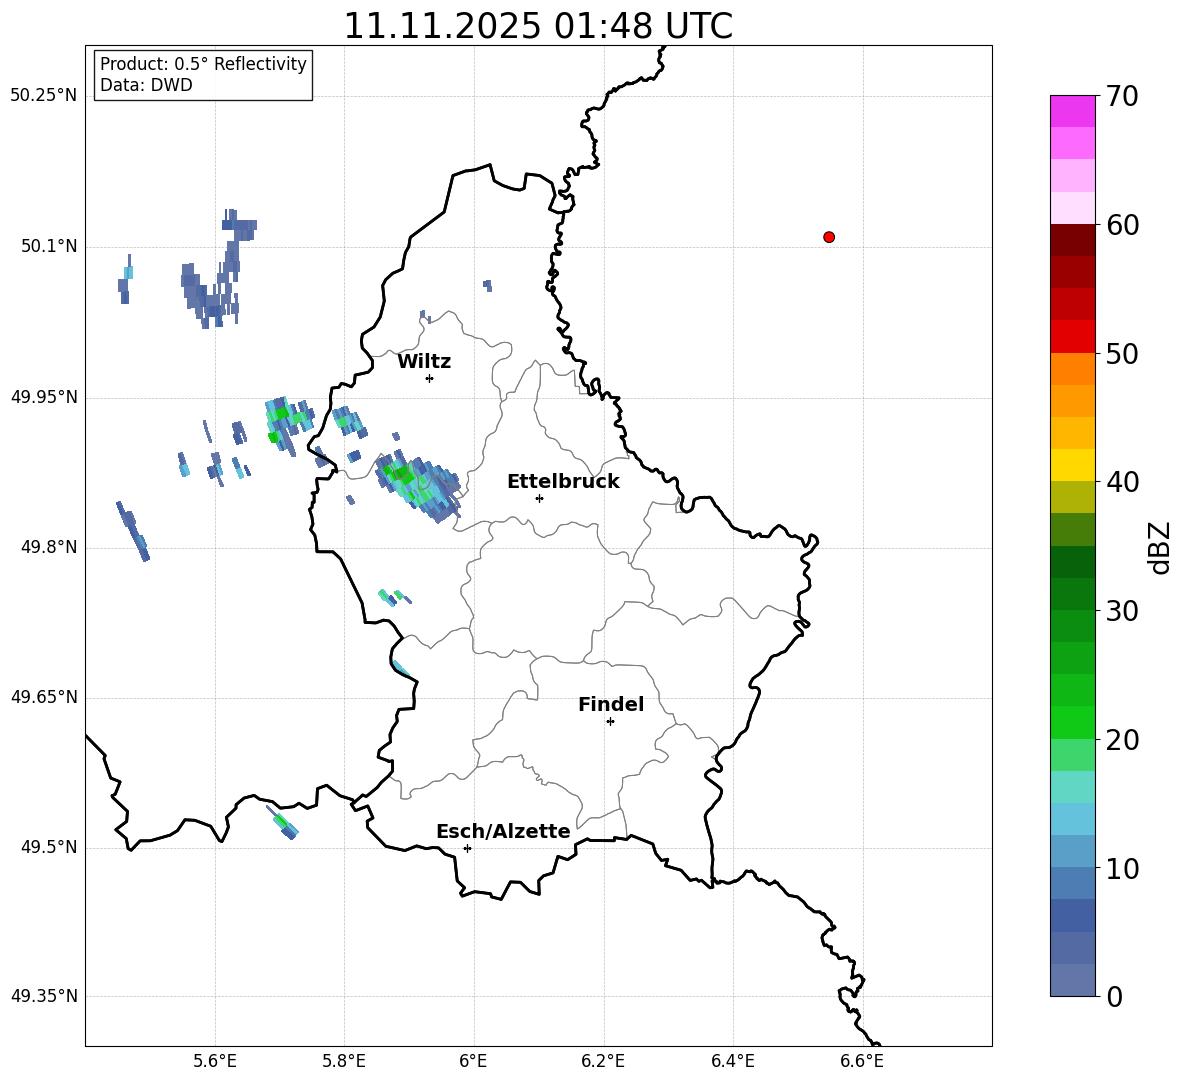Select the Ettelbruck city label
Viewport: 1184px width, 1081px height.
563,482
